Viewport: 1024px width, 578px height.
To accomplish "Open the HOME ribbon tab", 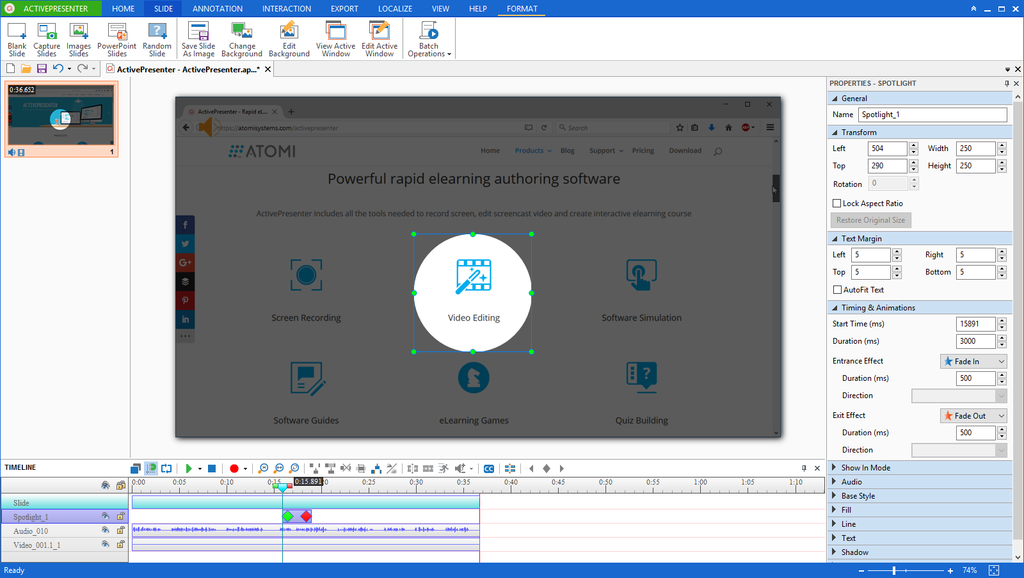I will [123, 8].
